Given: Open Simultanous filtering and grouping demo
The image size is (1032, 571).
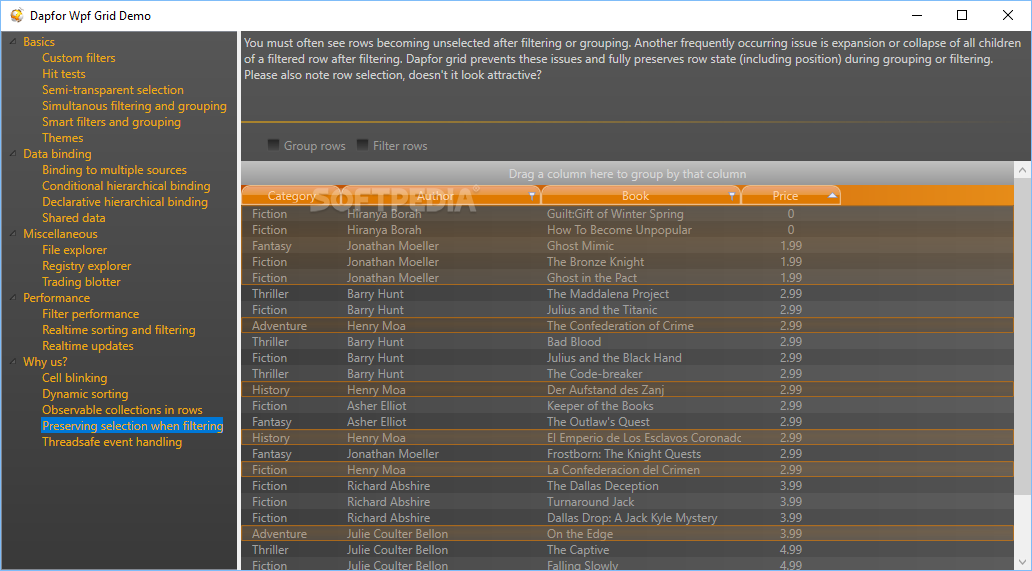Looking at the screenshot, I should point(134,106).
